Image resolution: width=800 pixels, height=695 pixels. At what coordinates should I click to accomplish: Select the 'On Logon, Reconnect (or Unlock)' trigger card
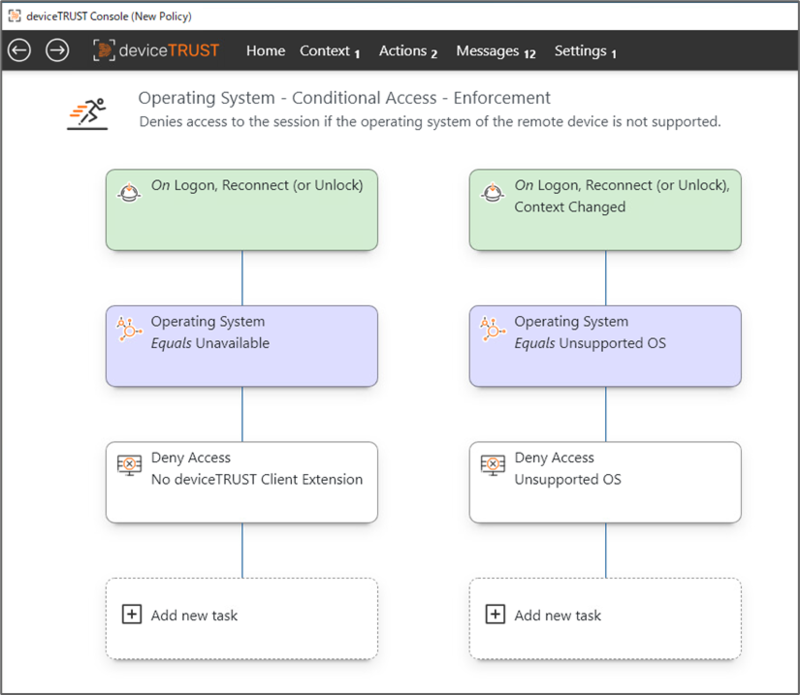[x=242, y=210]
